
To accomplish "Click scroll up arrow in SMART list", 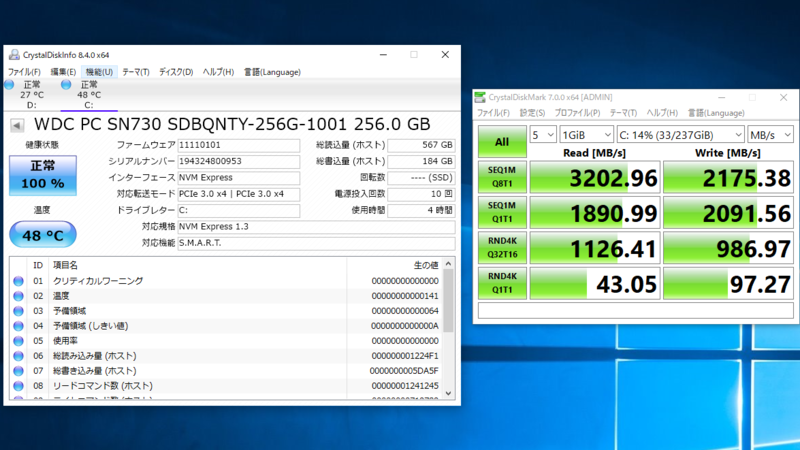I will [x=448, y=264].
